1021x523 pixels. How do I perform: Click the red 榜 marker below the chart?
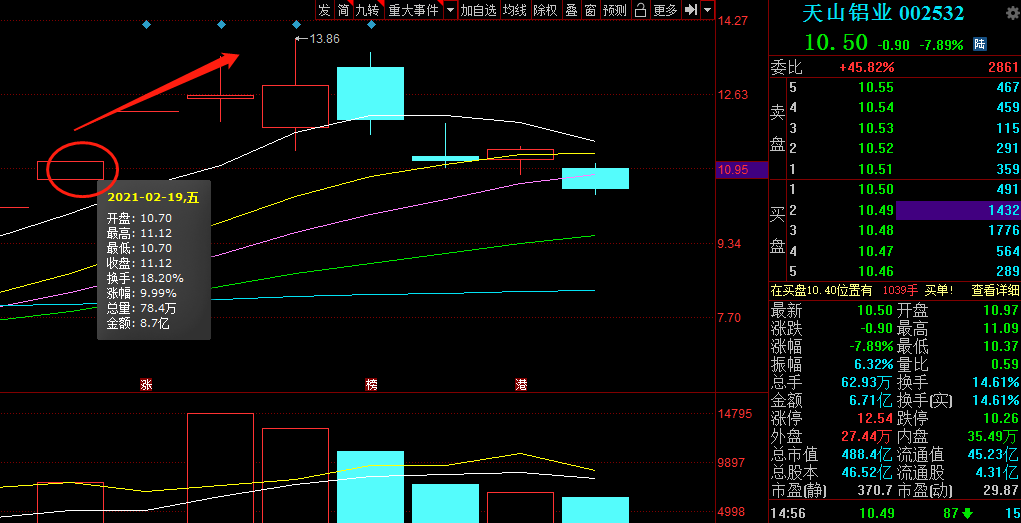(x=371, y=384)
